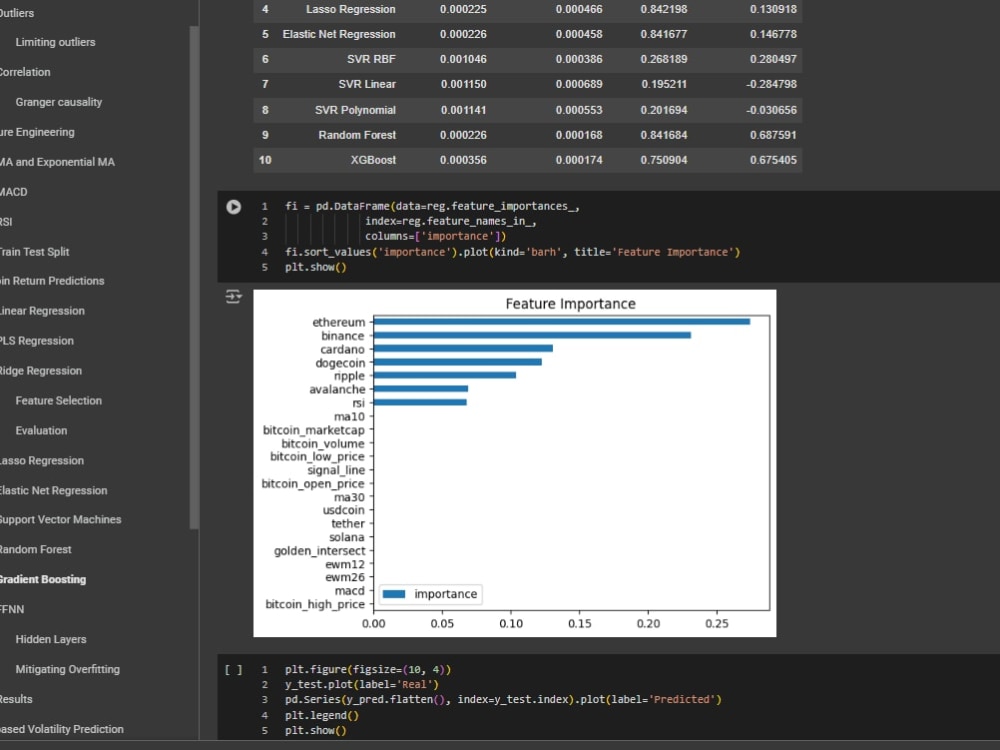Click the Feature Importance chart output
This screenshot has width=1000, height=750.
click(515, 463)
